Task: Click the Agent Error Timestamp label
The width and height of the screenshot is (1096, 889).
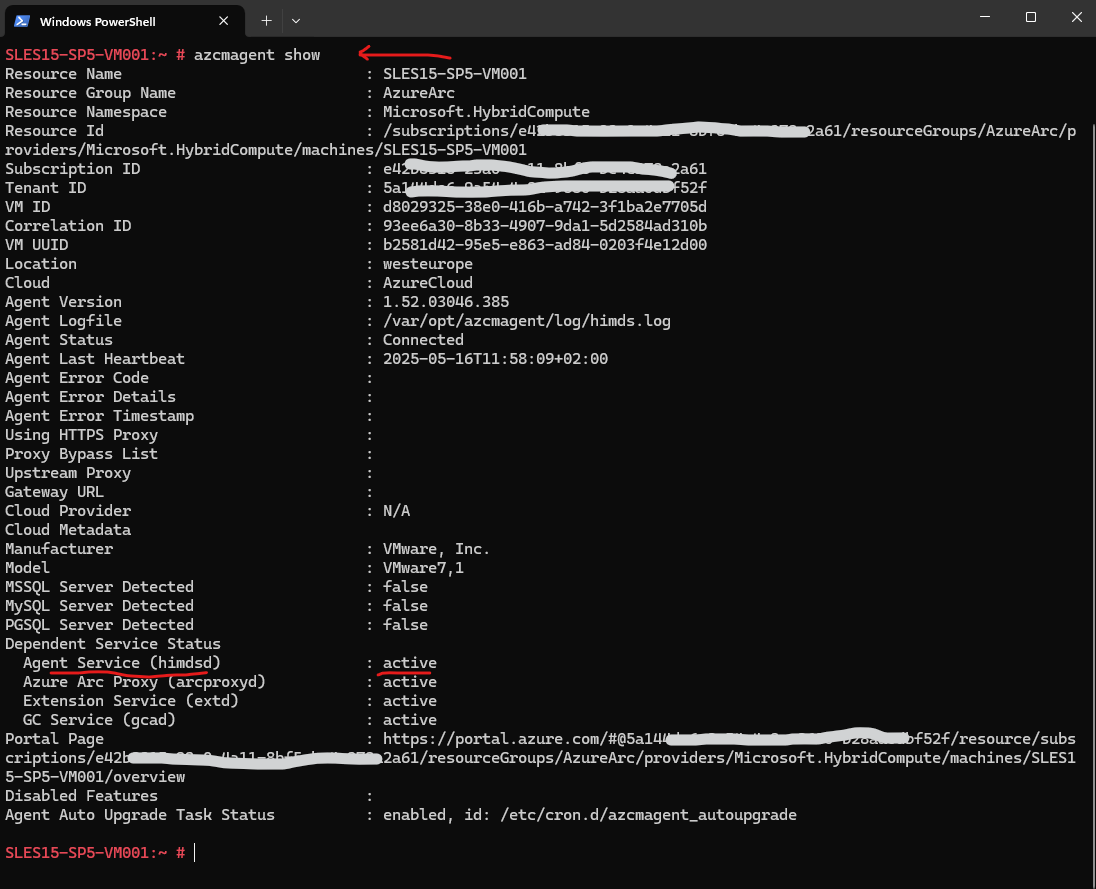Action: [x=99, y=416]
